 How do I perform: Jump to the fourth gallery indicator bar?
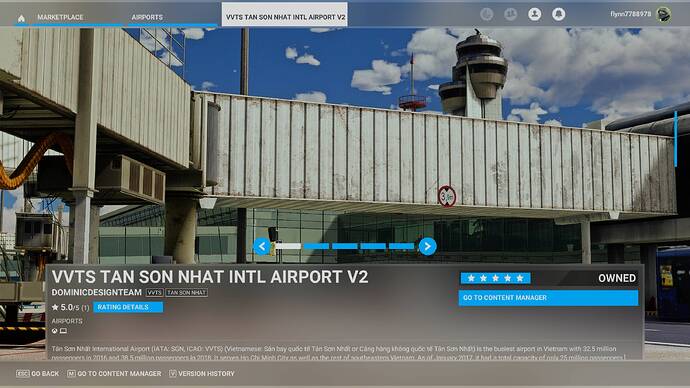click(x=373, y=246)
